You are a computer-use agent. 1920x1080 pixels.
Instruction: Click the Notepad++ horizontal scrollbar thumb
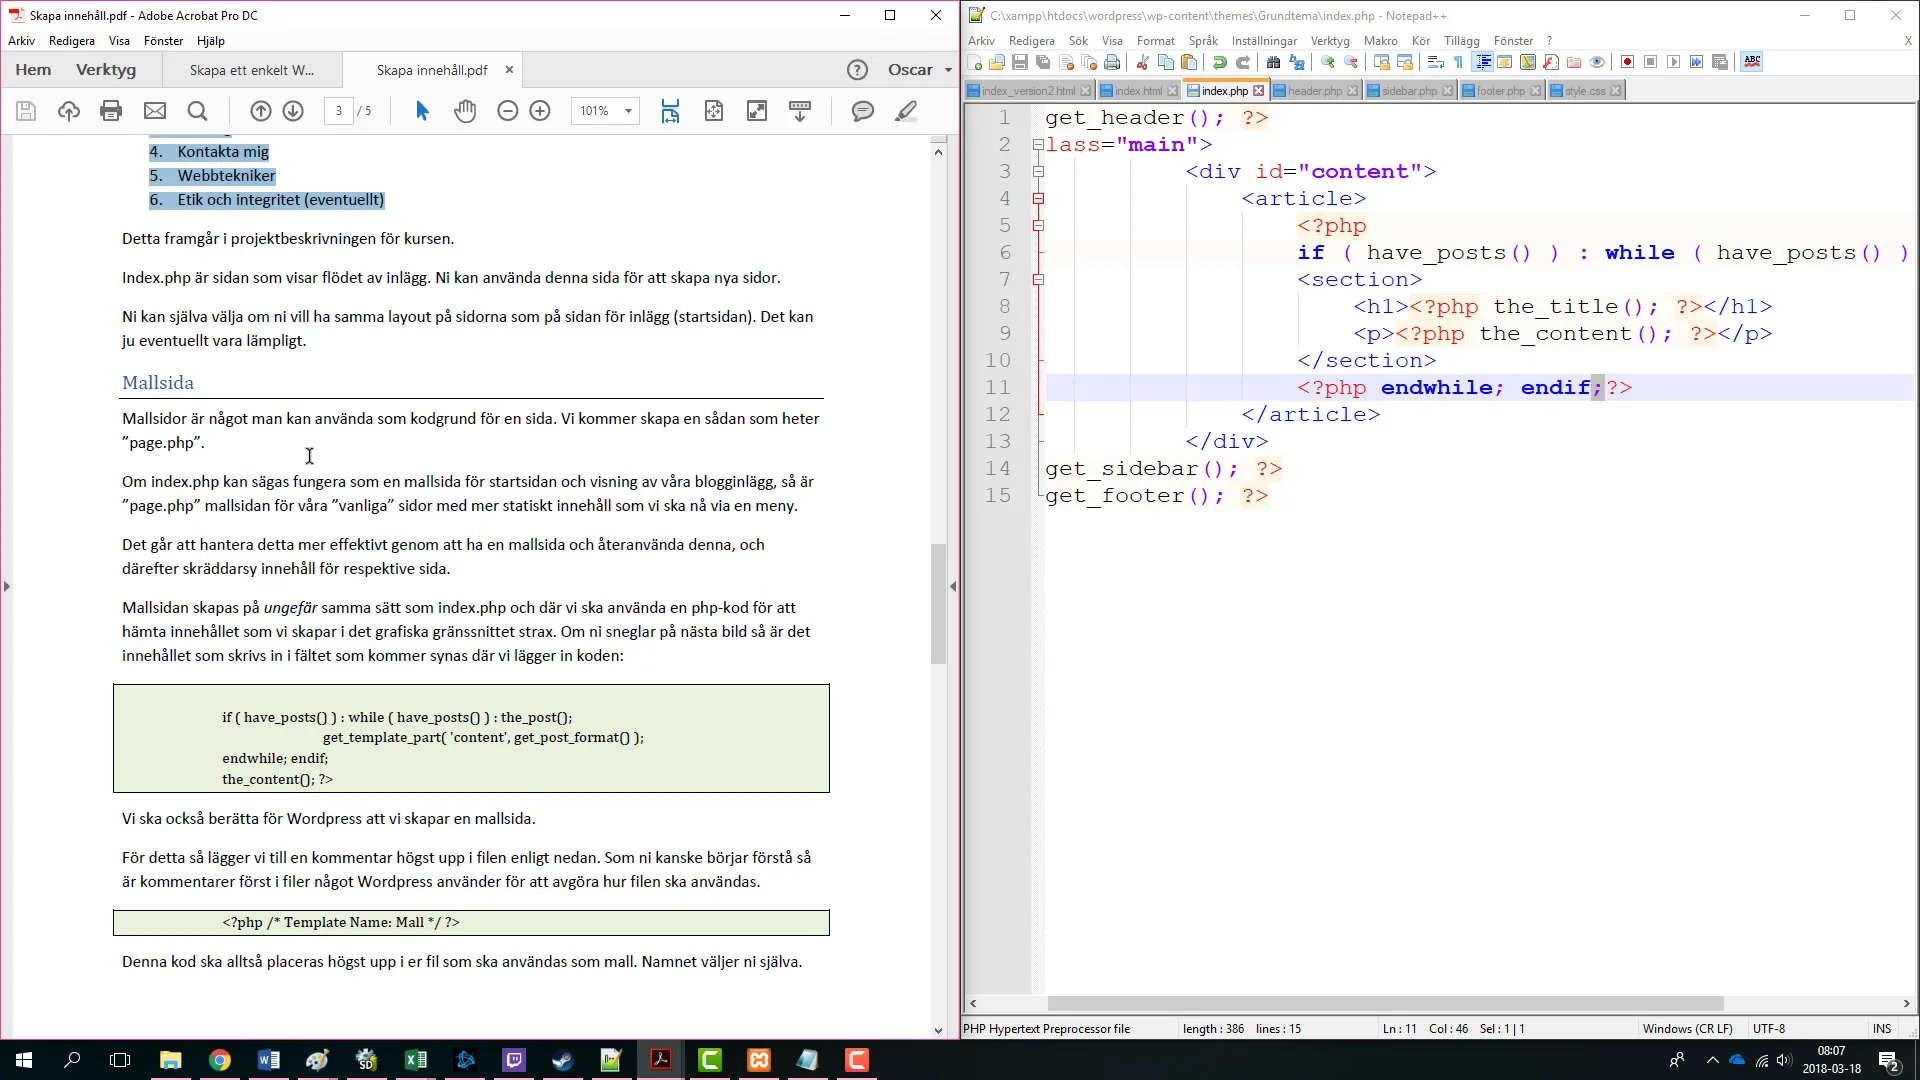click(x=1385, y=1003)
